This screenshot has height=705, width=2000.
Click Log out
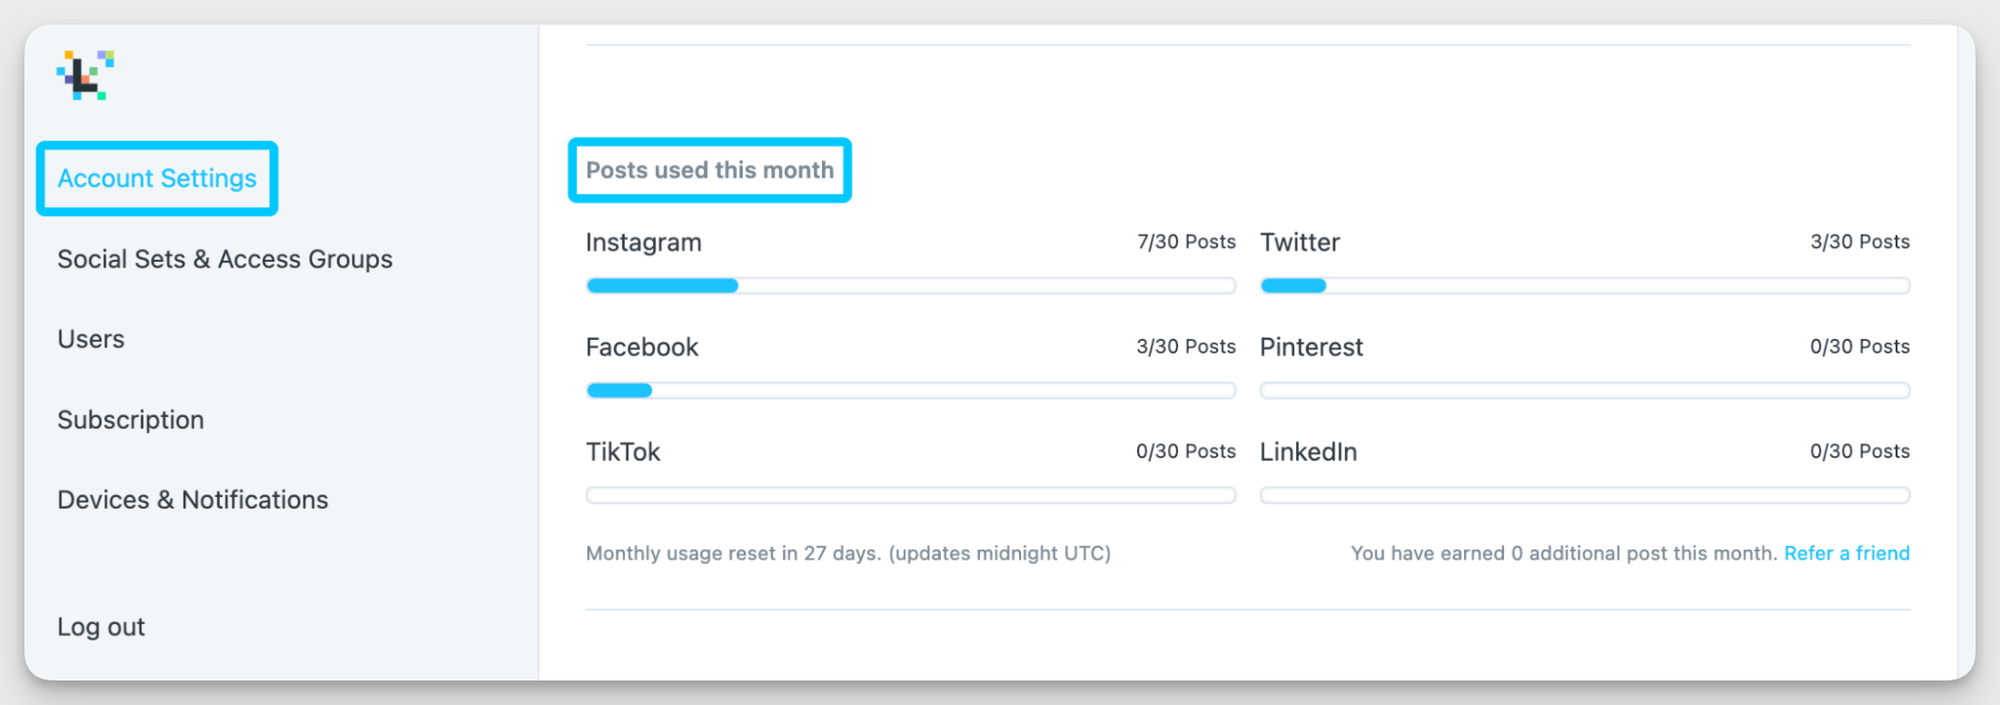(101, 627)
